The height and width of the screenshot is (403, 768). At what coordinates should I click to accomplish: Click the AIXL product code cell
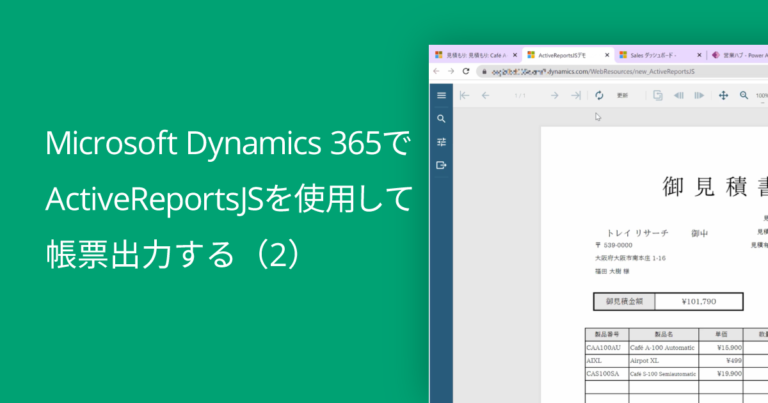(607, 361)
